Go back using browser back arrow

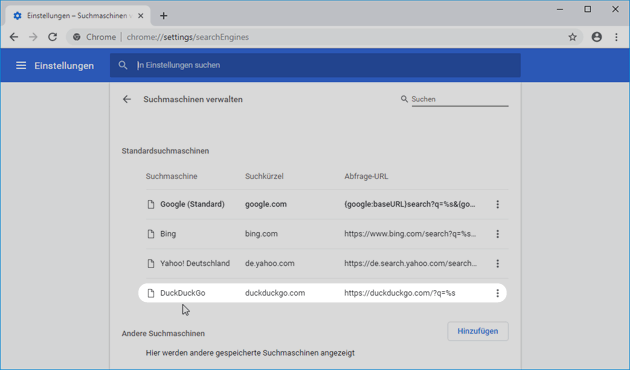click(14, 37)
